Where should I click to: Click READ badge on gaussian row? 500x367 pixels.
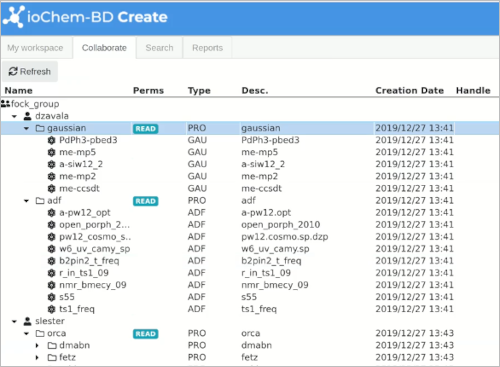[x=146, y=129]
